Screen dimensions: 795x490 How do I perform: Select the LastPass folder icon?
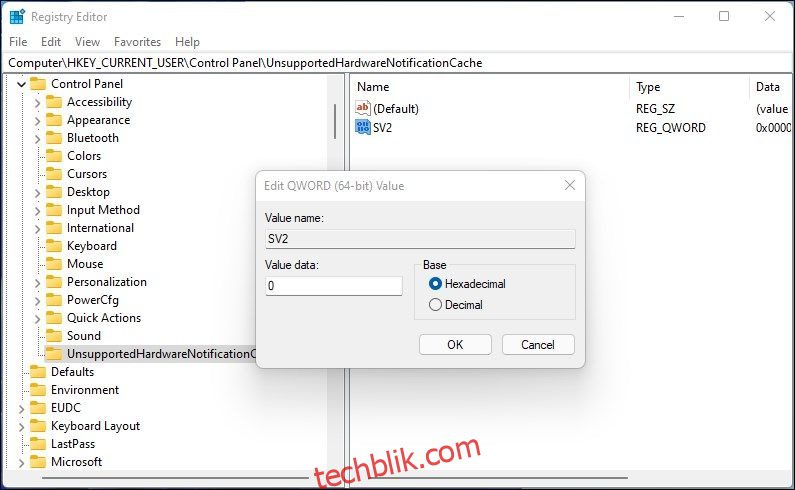[x=38, y=444]
